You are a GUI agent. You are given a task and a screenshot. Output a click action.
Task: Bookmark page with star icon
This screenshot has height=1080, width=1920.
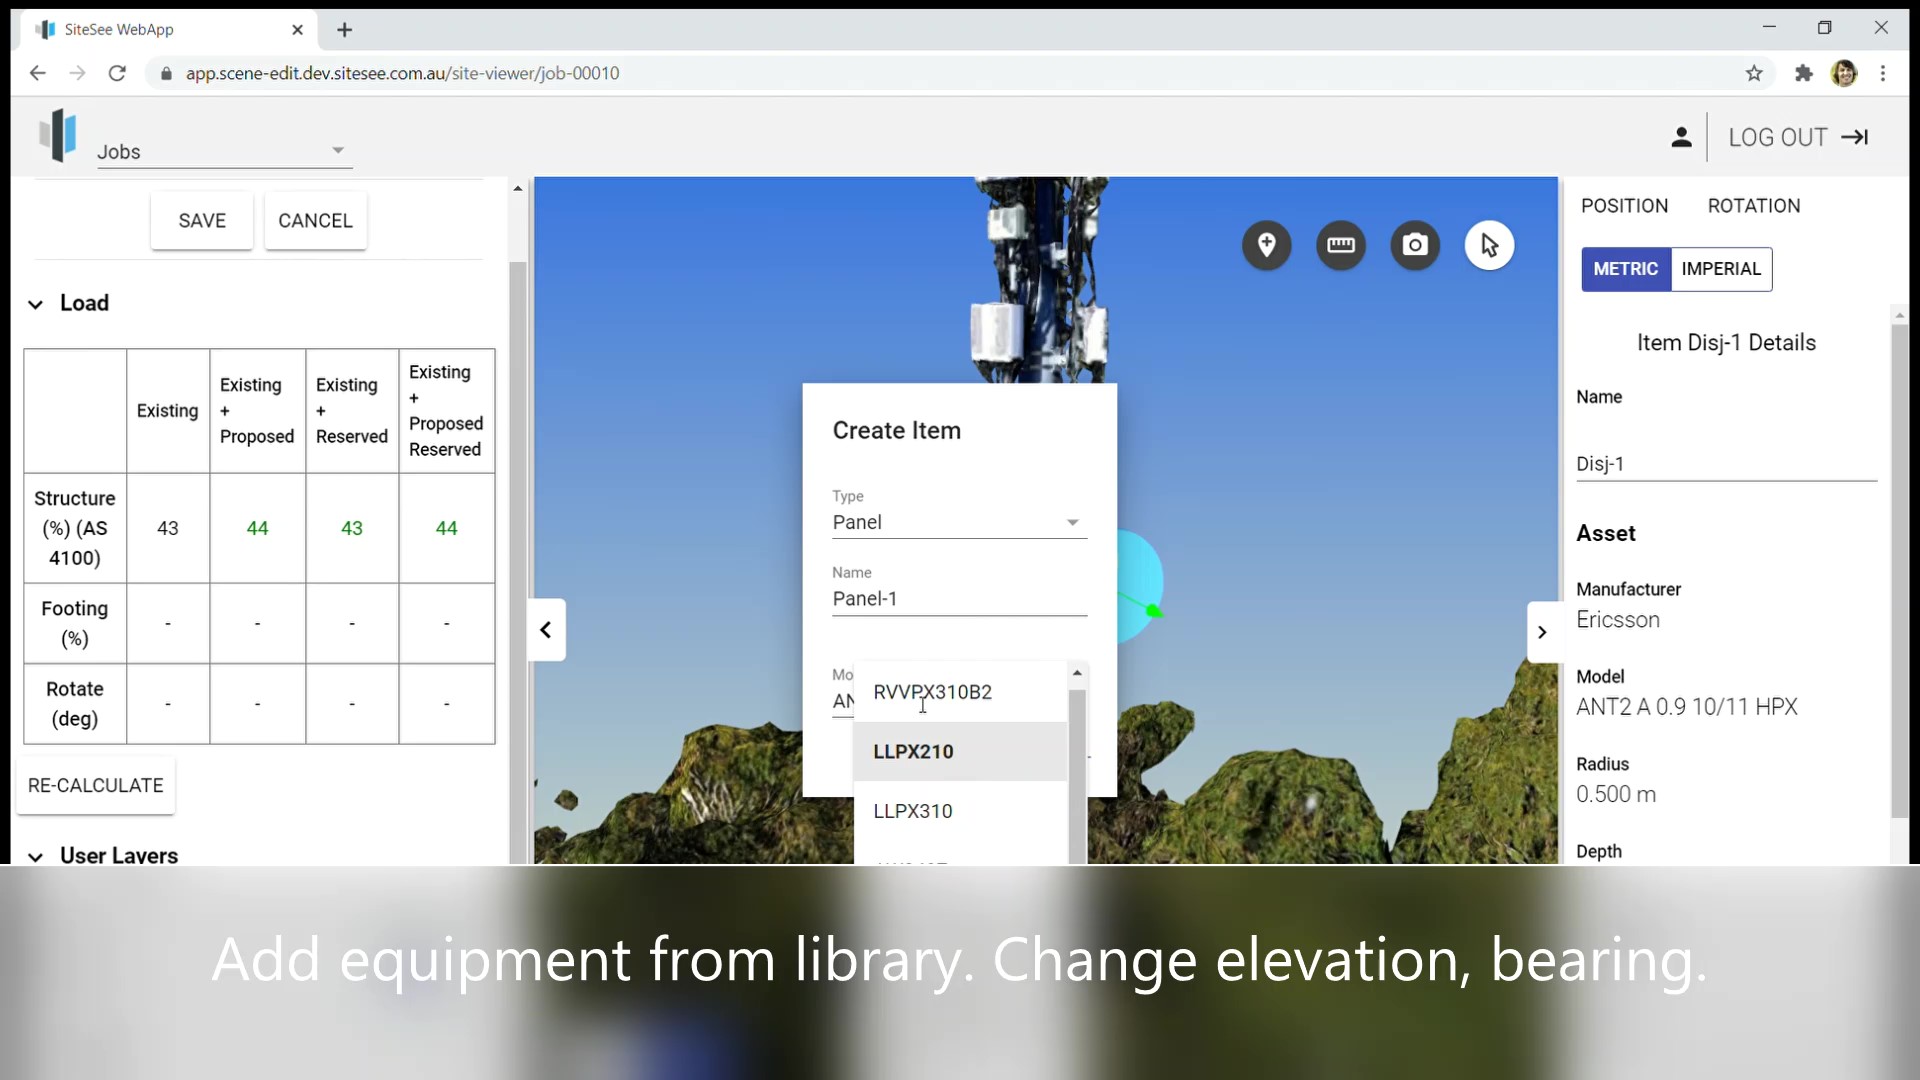click(1754, 73)
